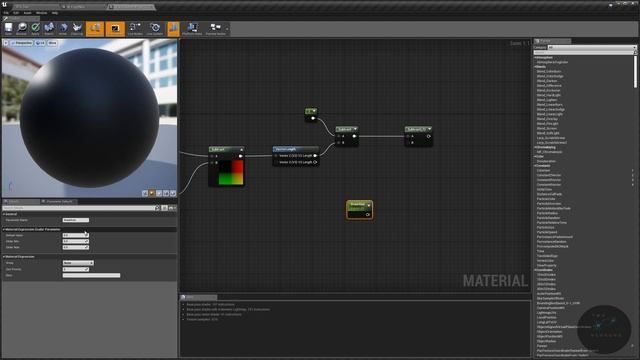Click the small constant node output pin
640x360 pixels.
(x=313, y=118)
